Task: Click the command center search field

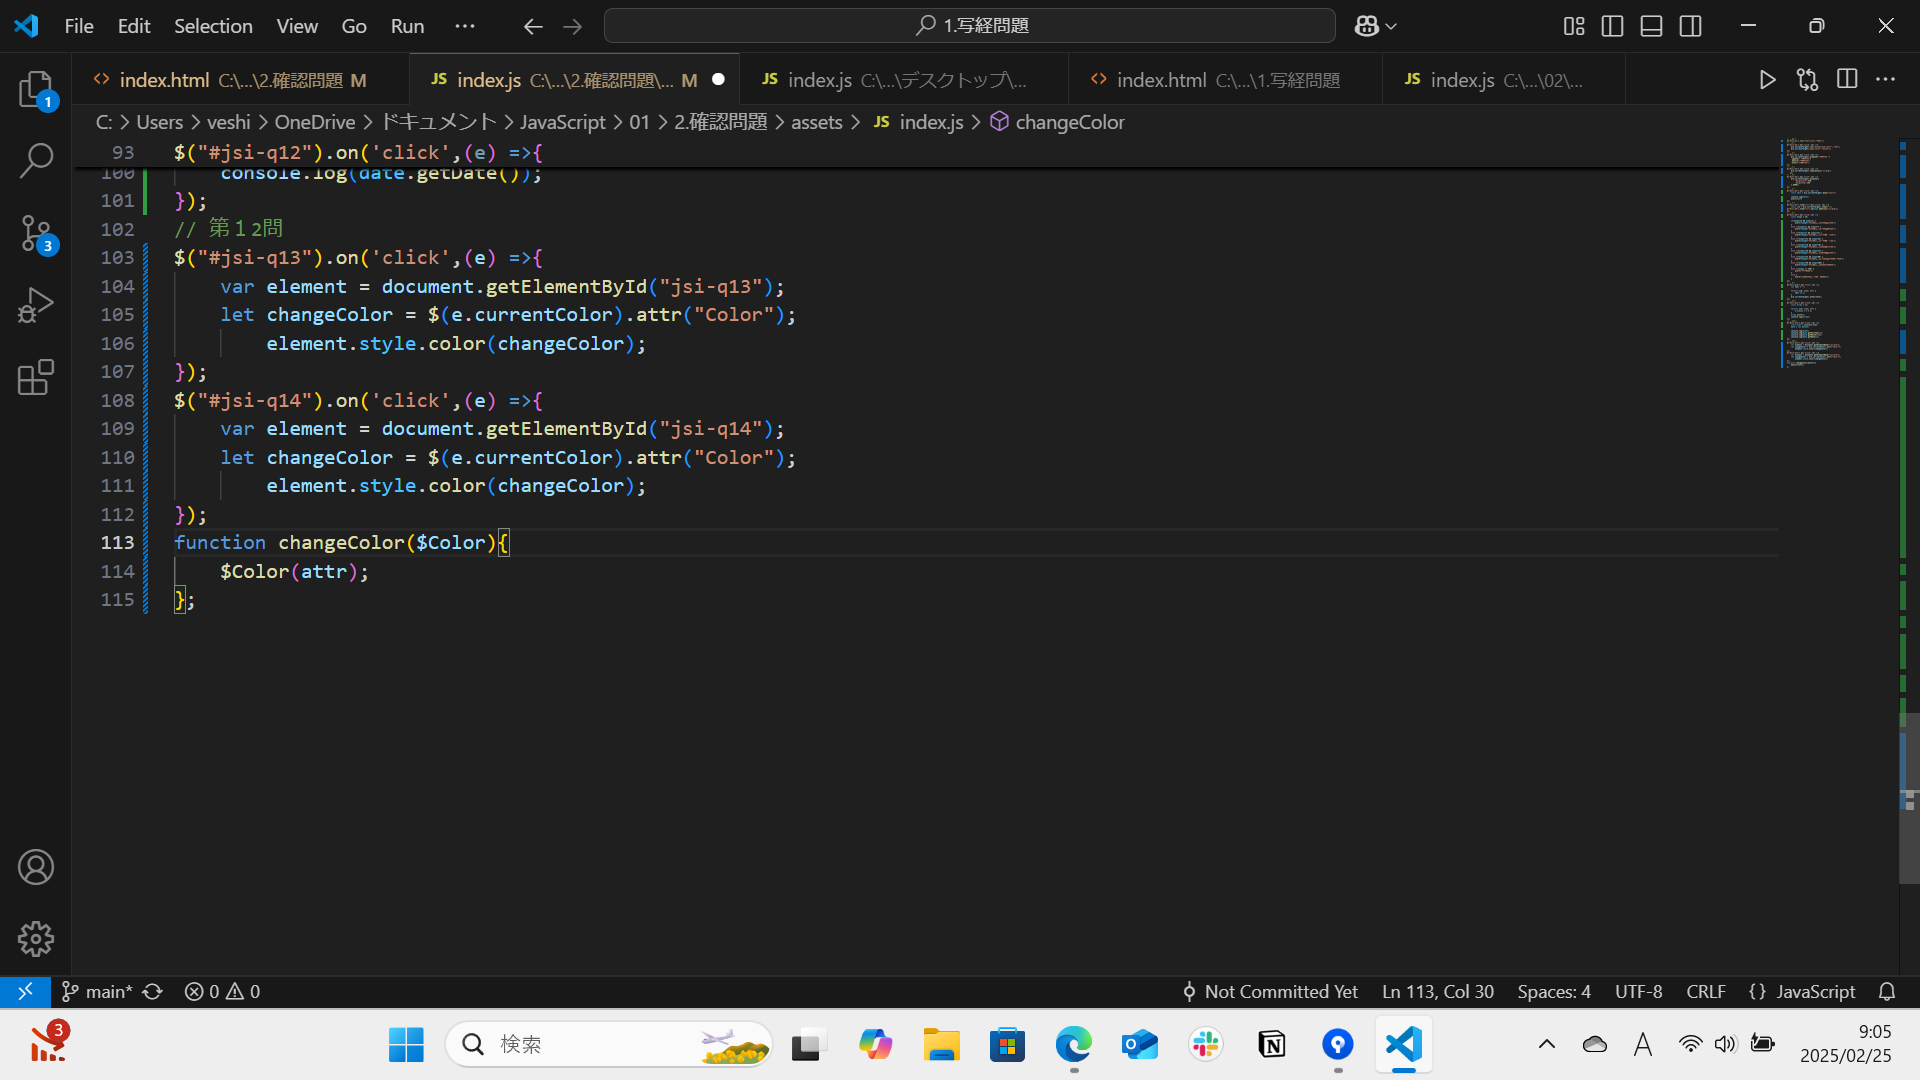Action: pos(969,26)
